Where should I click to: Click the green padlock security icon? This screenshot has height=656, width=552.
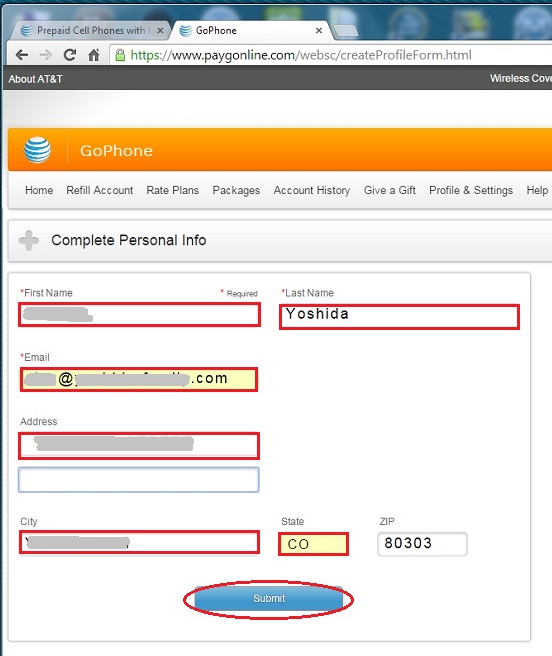(x=120, y=55)
